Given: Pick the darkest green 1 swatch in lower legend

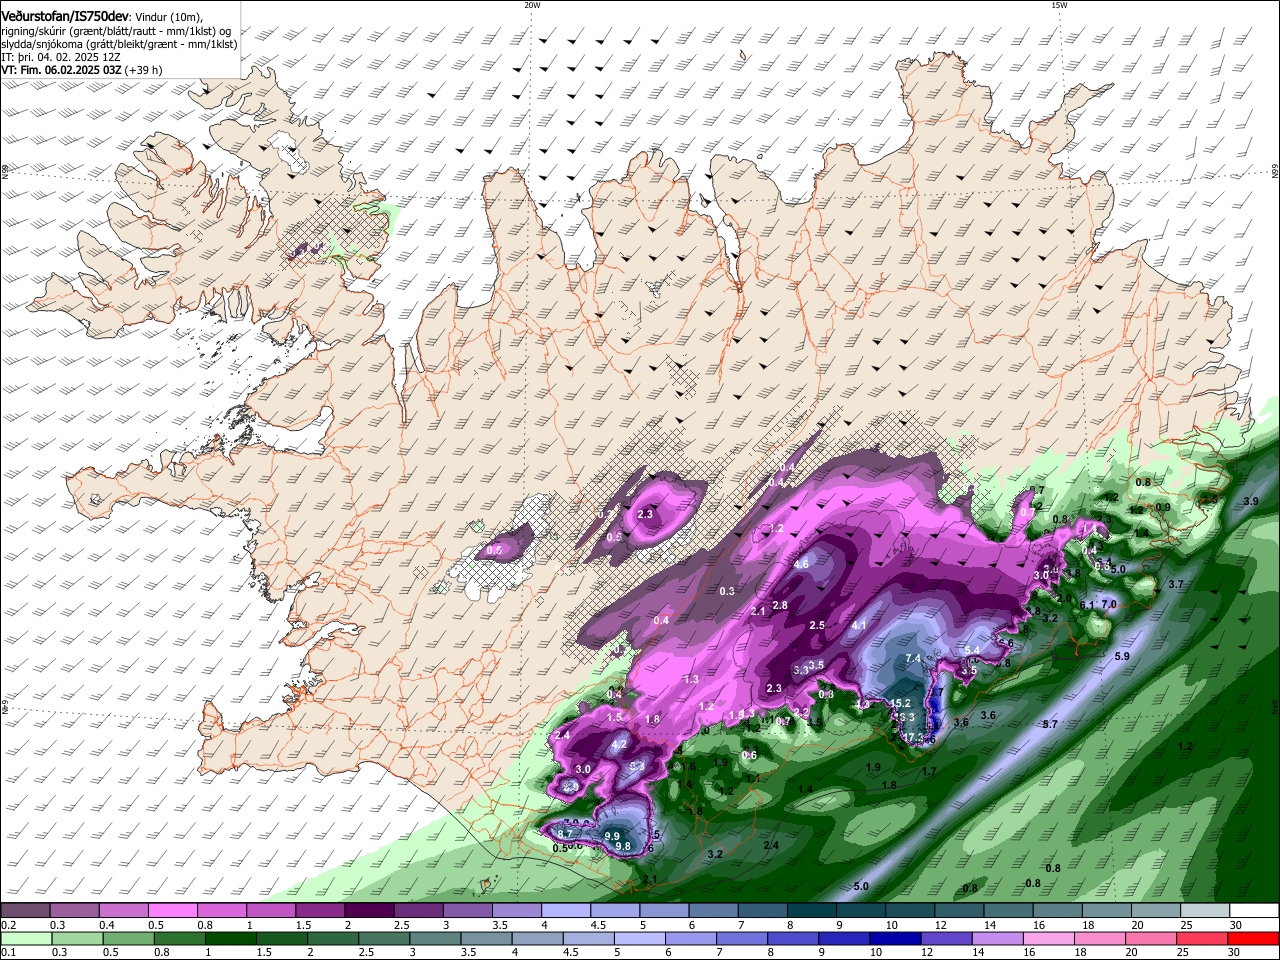Looking at the screenshot, I should (231, 938).
